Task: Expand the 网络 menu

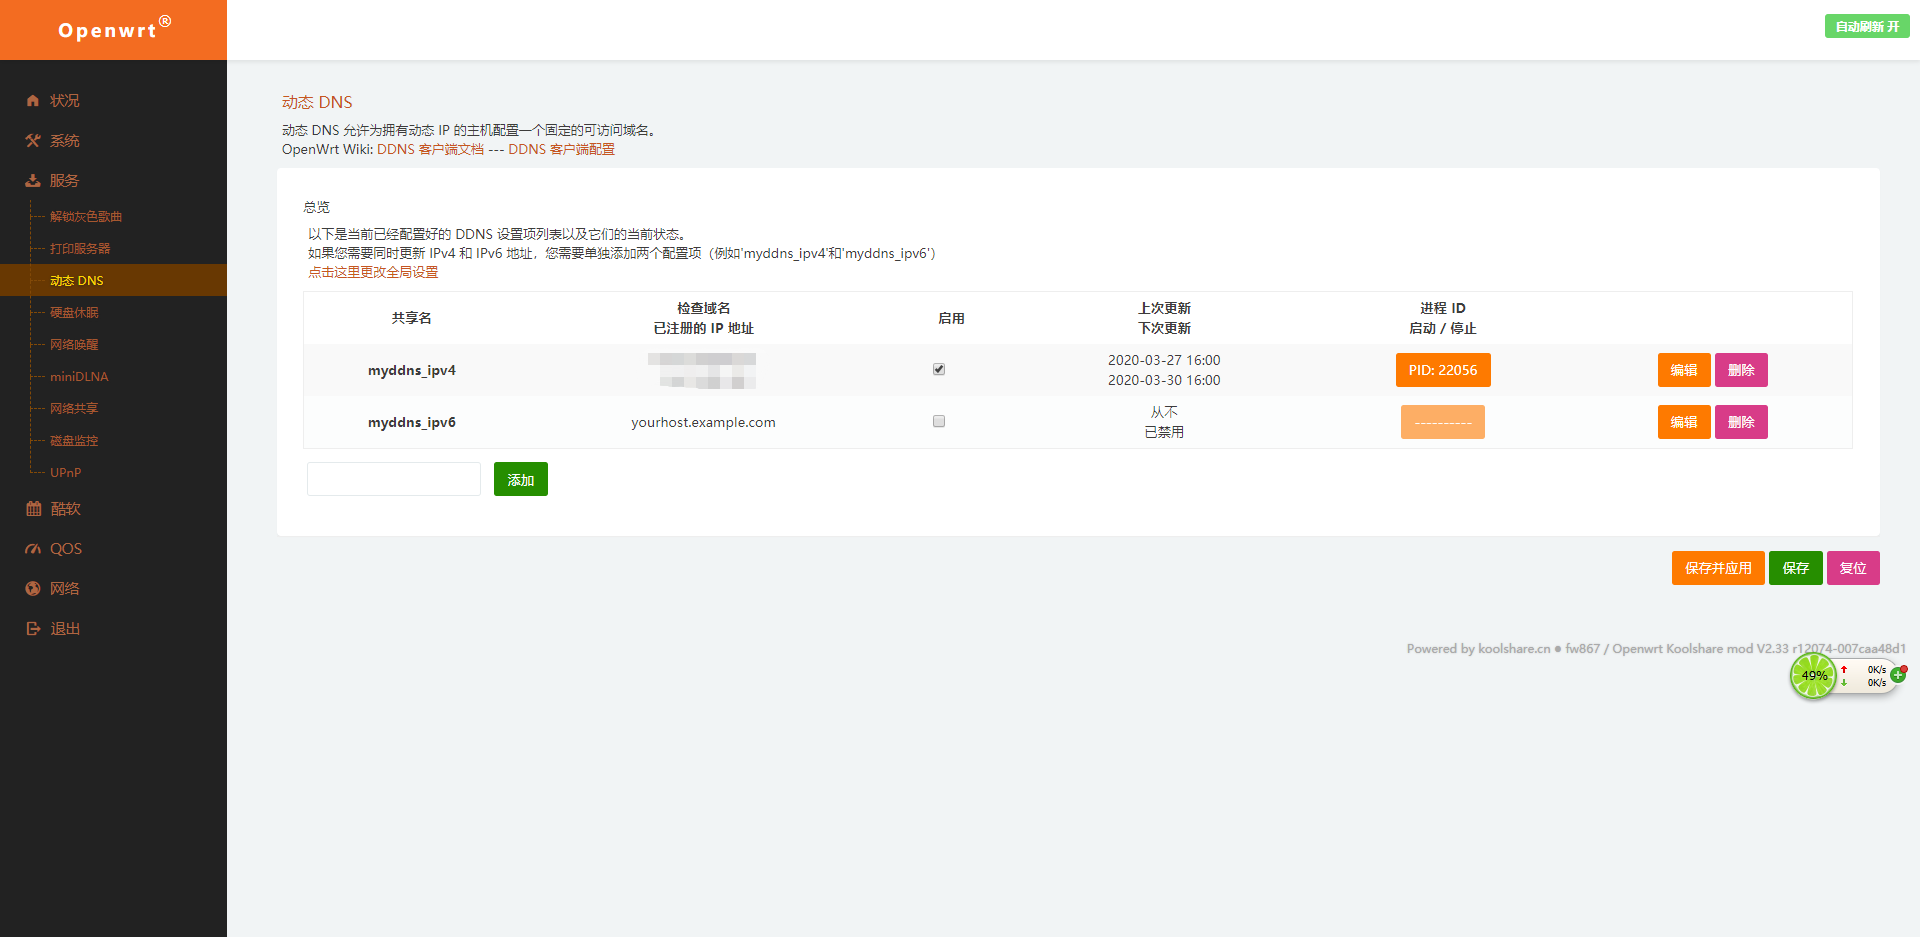Action: click(x=65, y=588)
